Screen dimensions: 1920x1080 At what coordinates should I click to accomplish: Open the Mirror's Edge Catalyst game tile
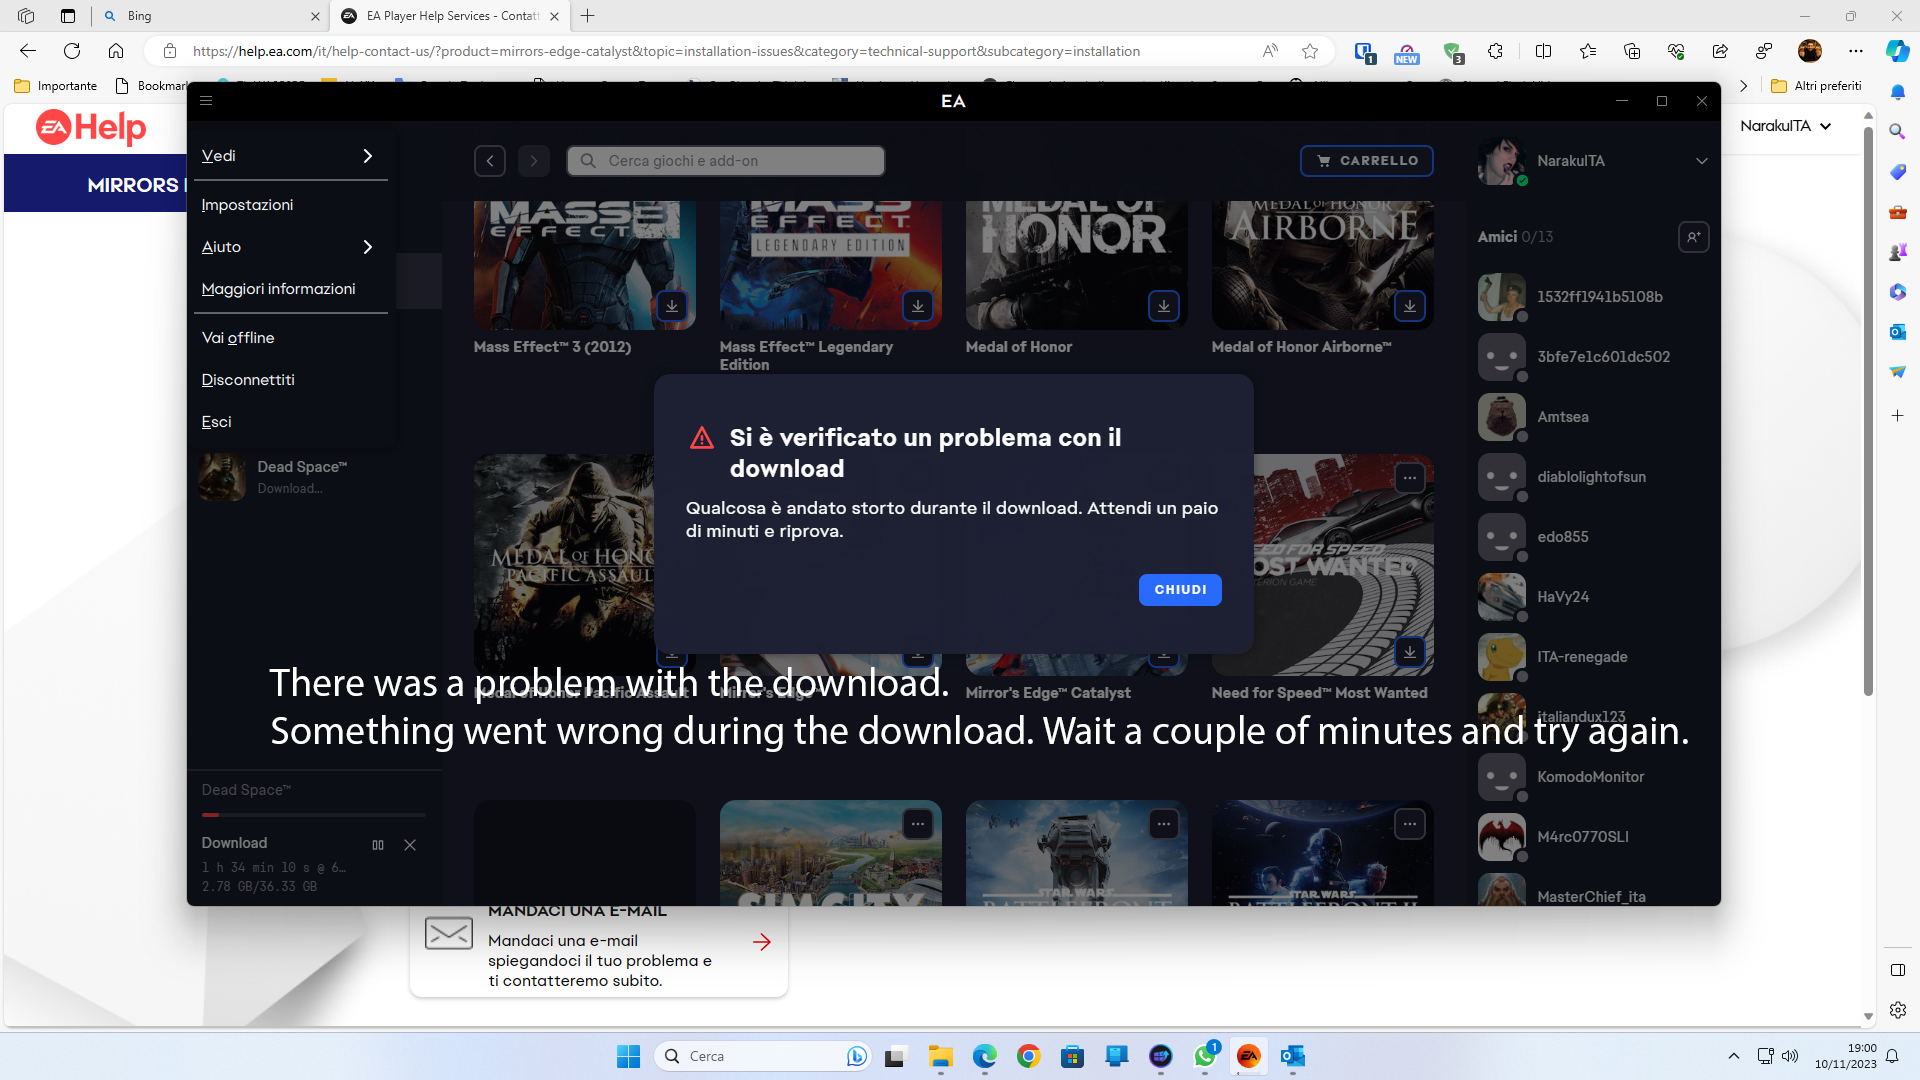tap(1076, 666)
